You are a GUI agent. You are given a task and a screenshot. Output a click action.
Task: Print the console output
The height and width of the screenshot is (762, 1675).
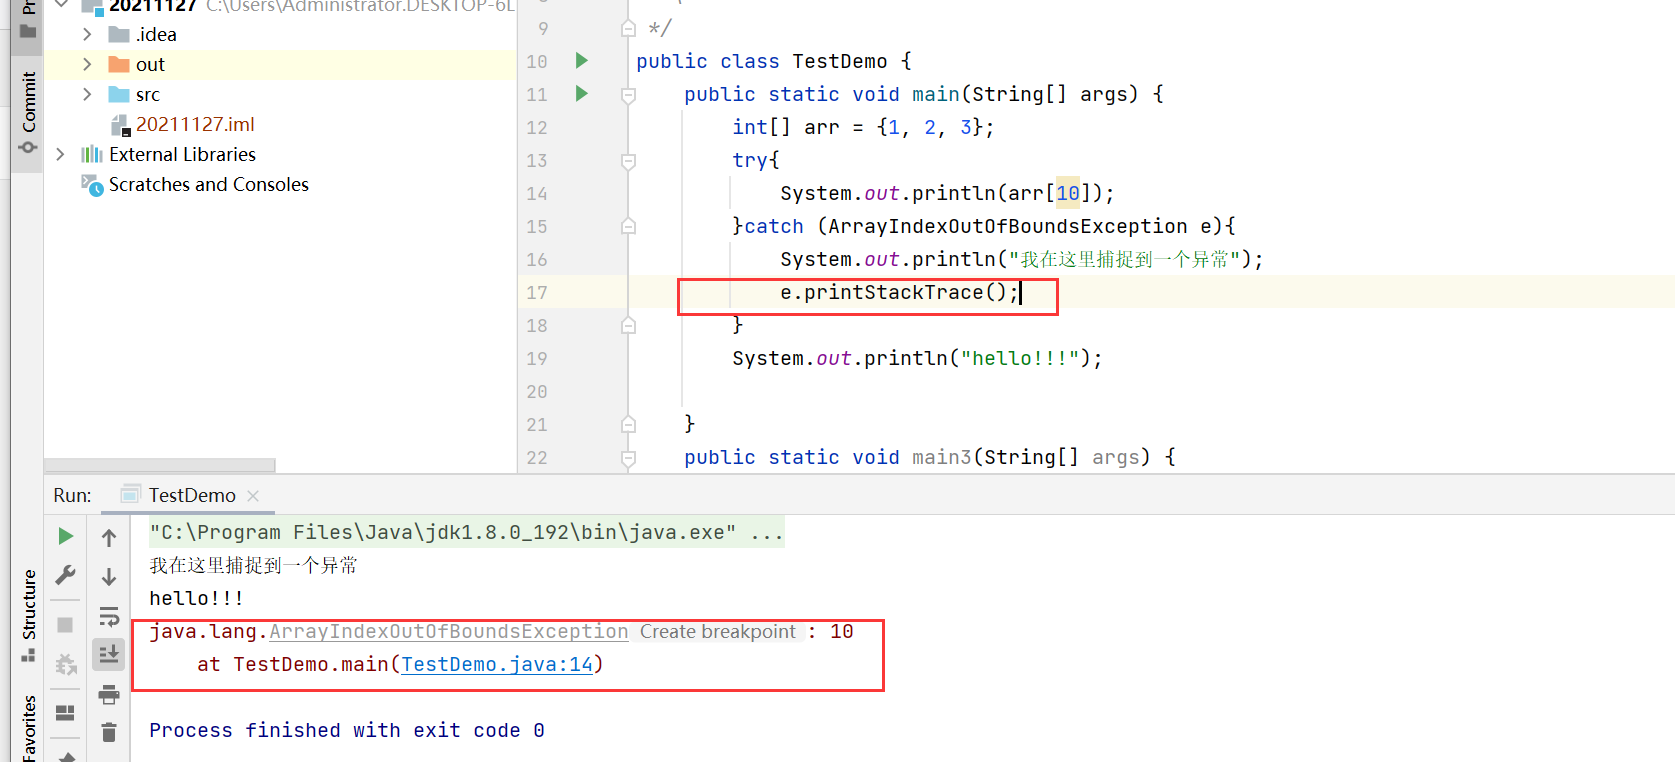tap(109, 694)
